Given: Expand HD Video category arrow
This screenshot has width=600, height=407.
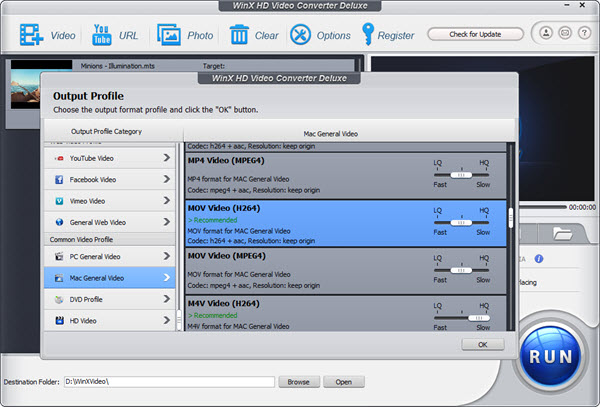Looking at the screenshot, I should (x=166, y=320).
